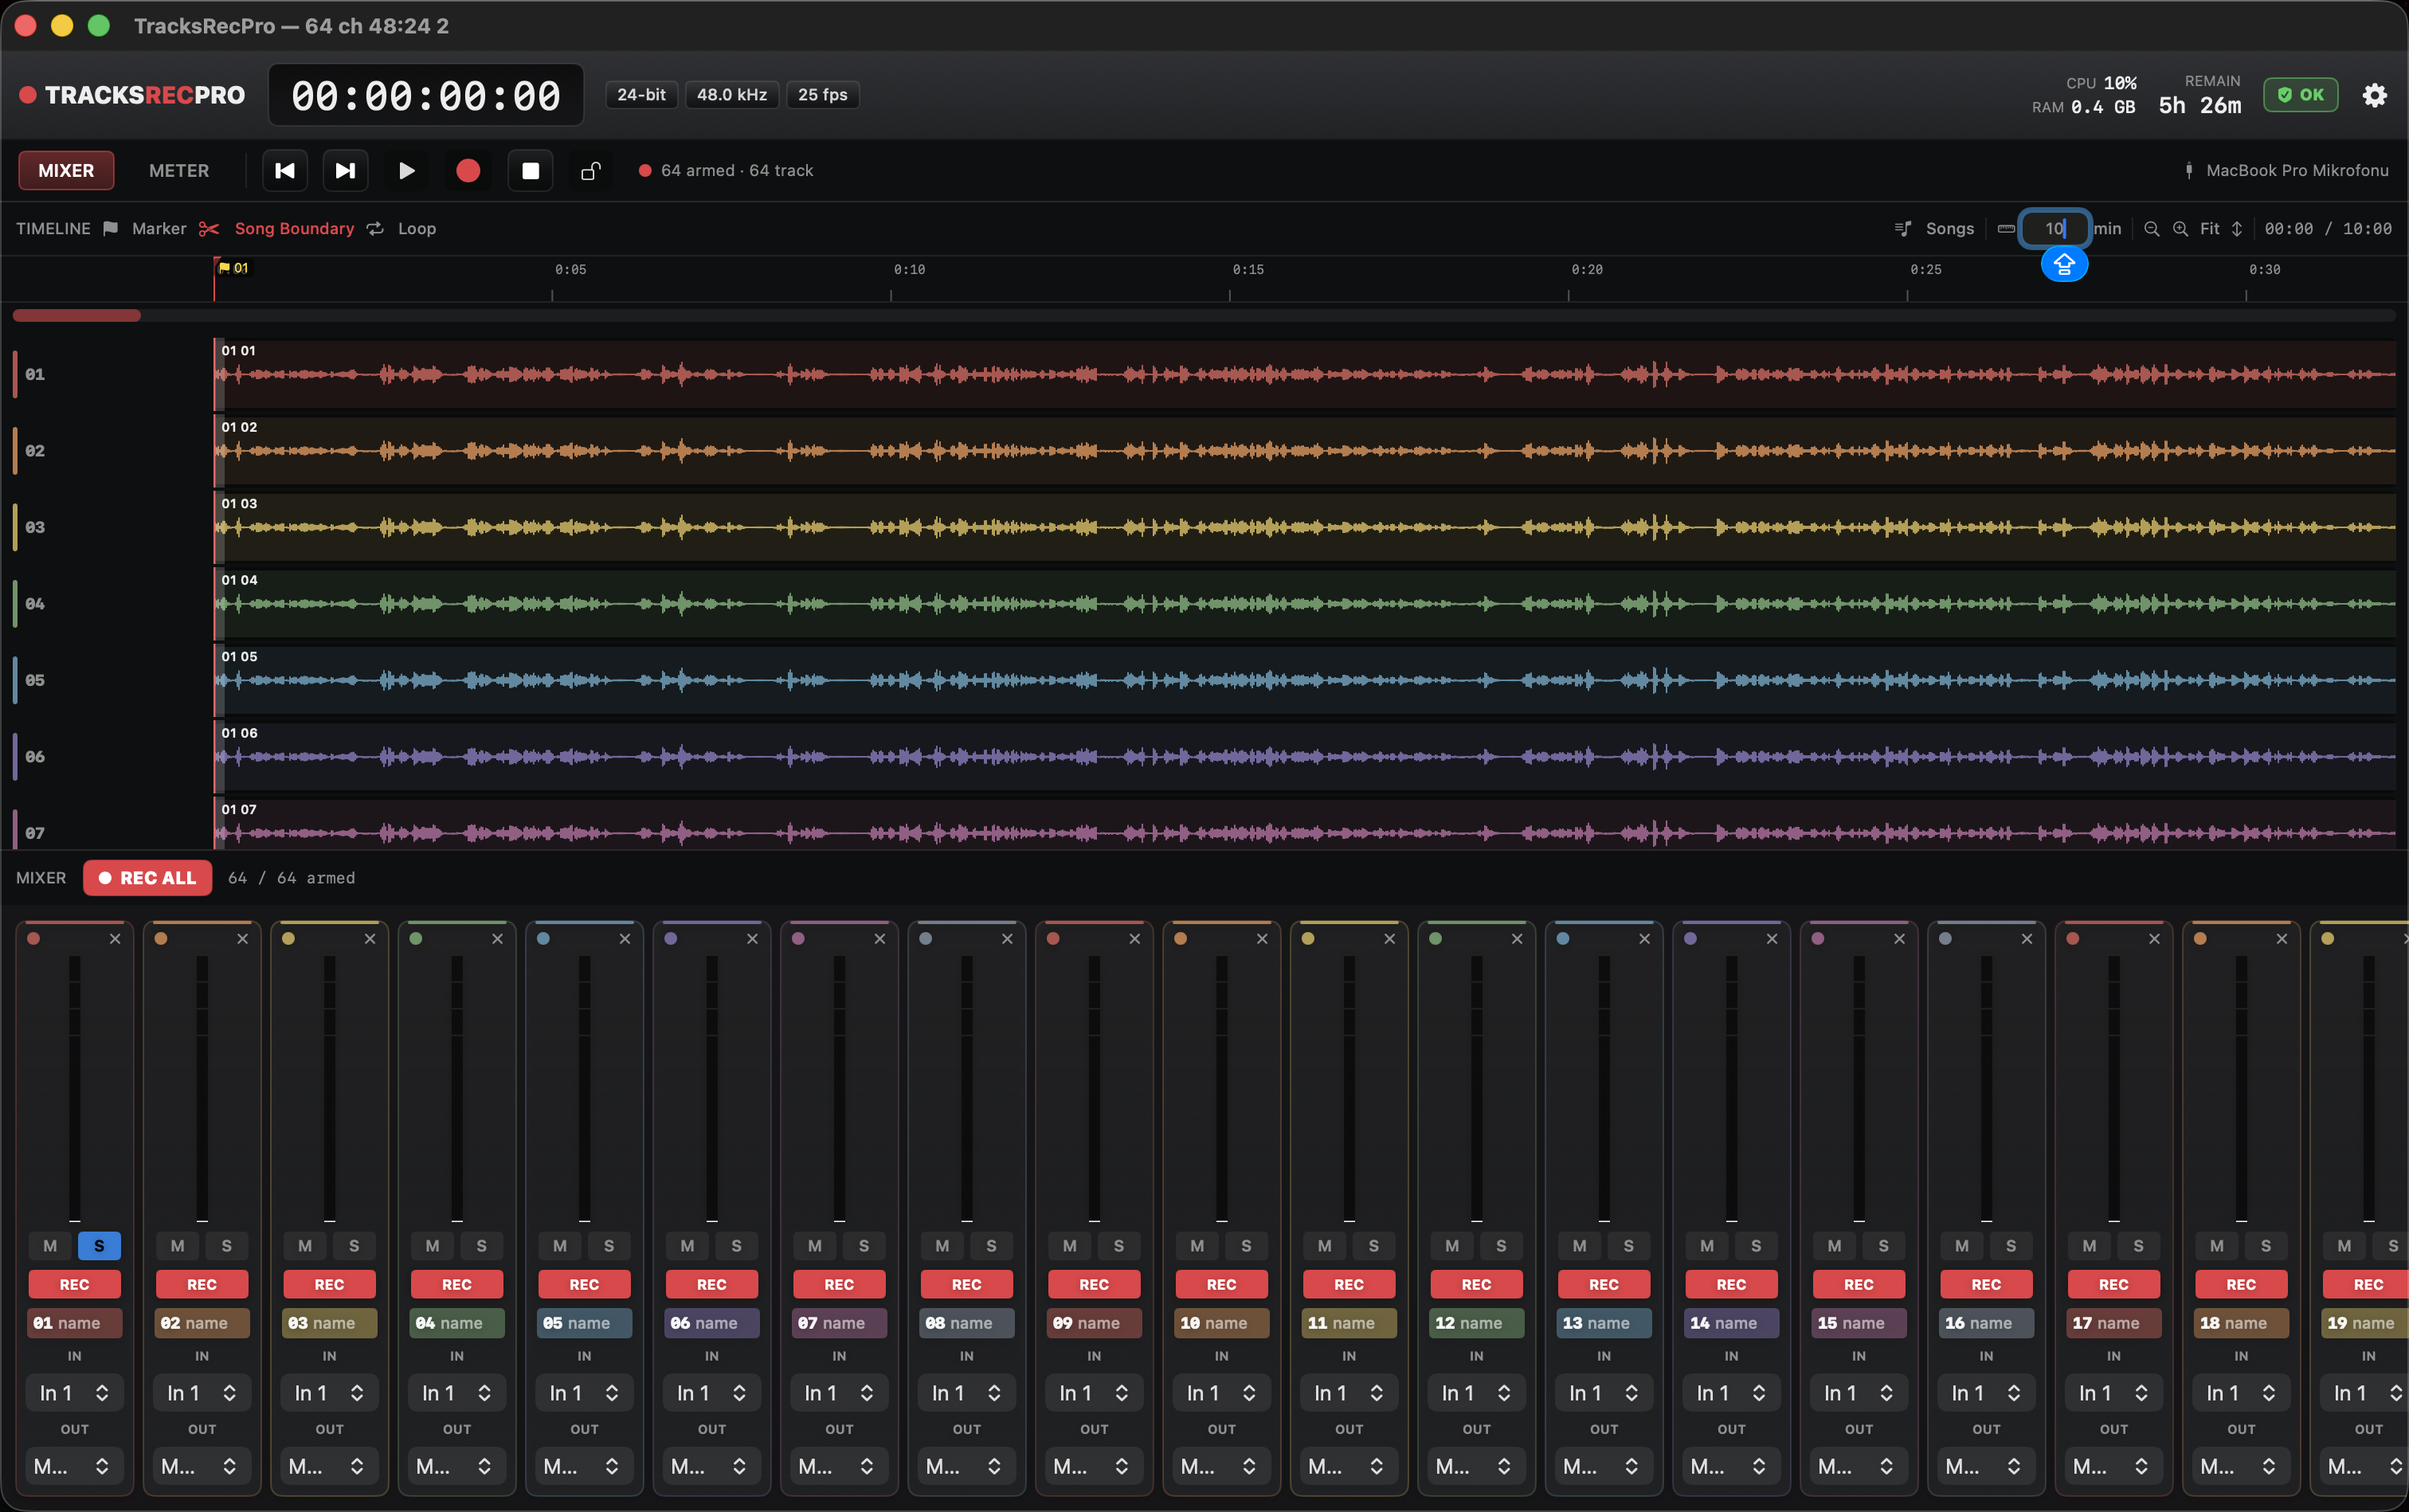
Task: Open the output dropdown on channel 11
Action: 1349,1467
